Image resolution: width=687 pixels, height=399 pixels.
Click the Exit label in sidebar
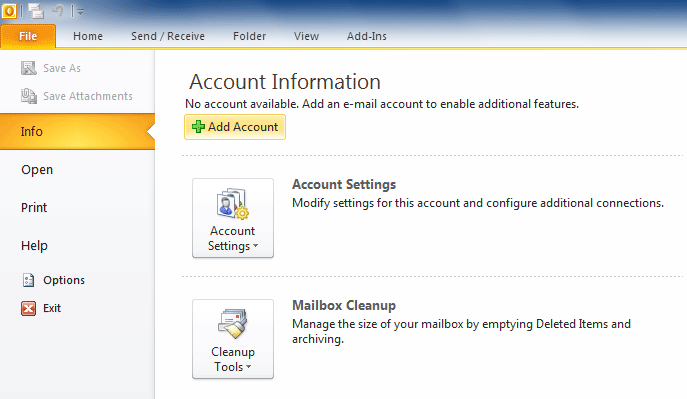click(52, 308)
